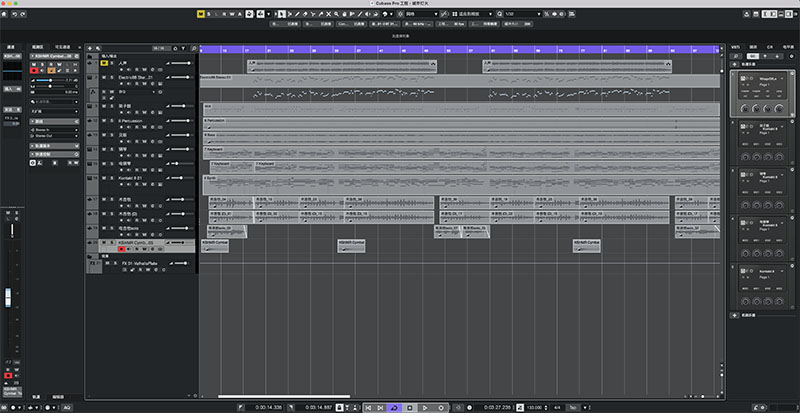800x413 pixels.
Task: Switch to the VSTi tab in right panel
Action: (x=735, y=46)
